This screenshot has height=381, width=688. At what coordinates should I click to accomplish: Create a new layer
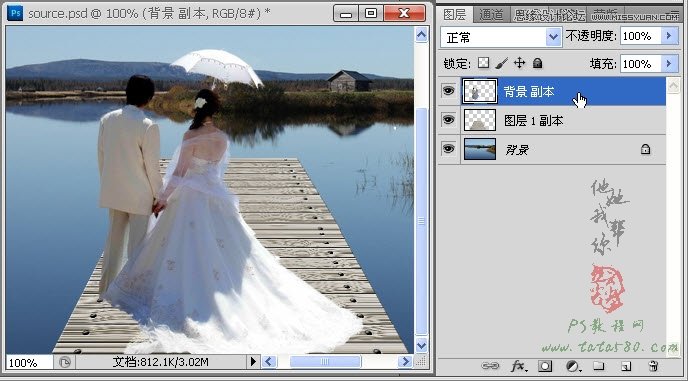626,366
